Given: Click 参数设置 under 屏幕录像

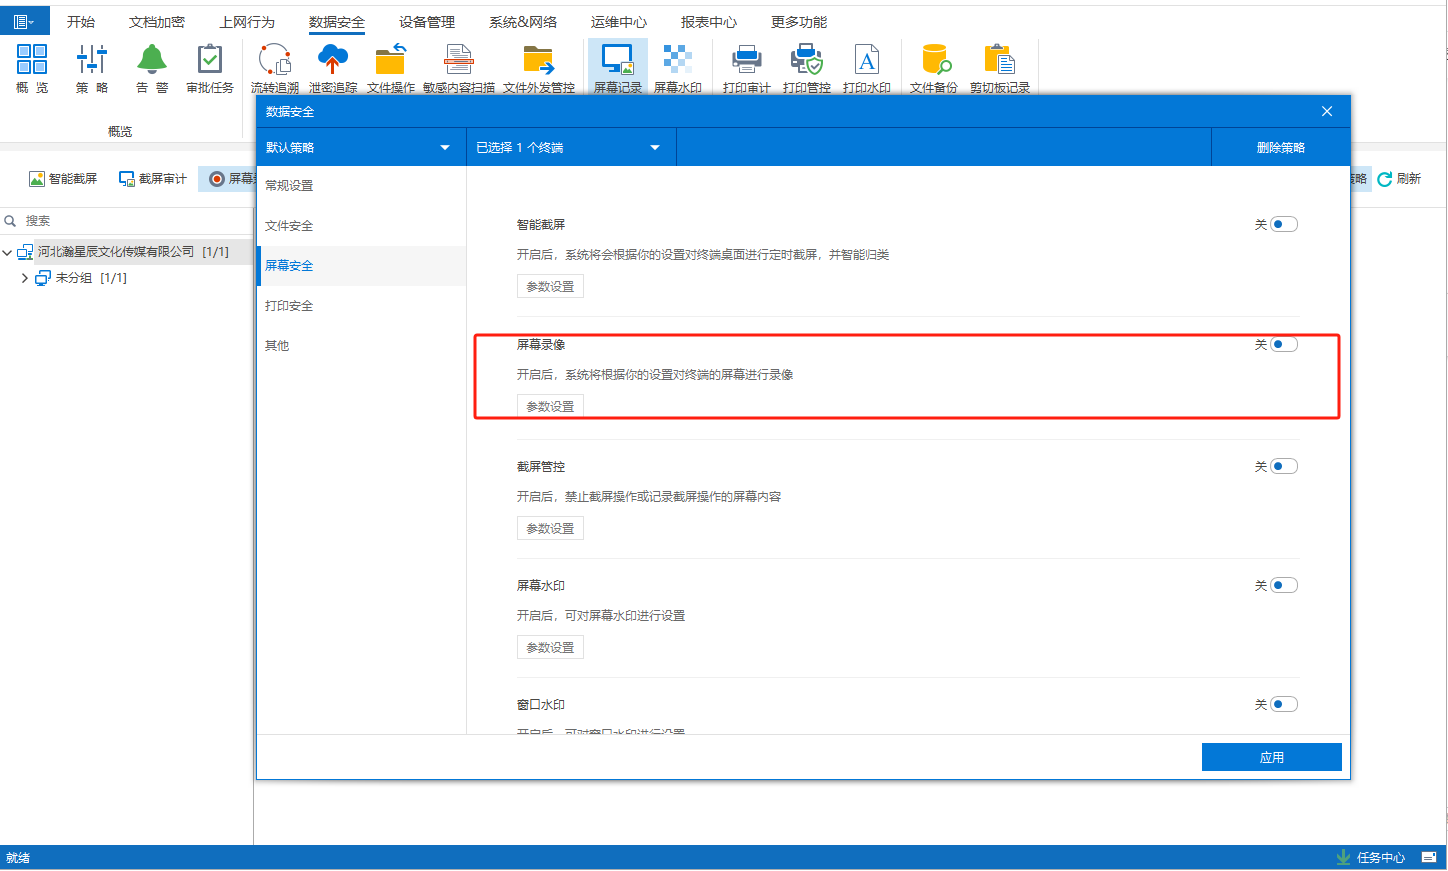Looking at the screenshot, I should [550, 406].
